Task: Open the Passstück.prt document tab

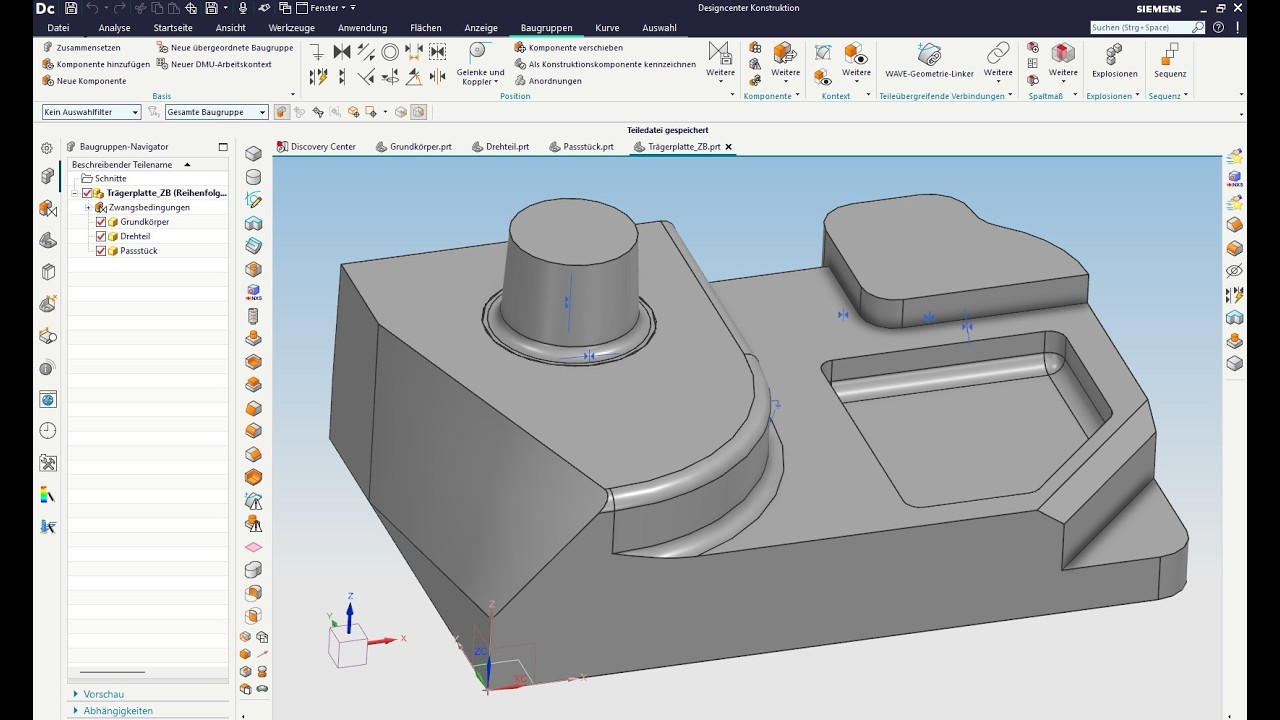Action: tap(581, 147)
